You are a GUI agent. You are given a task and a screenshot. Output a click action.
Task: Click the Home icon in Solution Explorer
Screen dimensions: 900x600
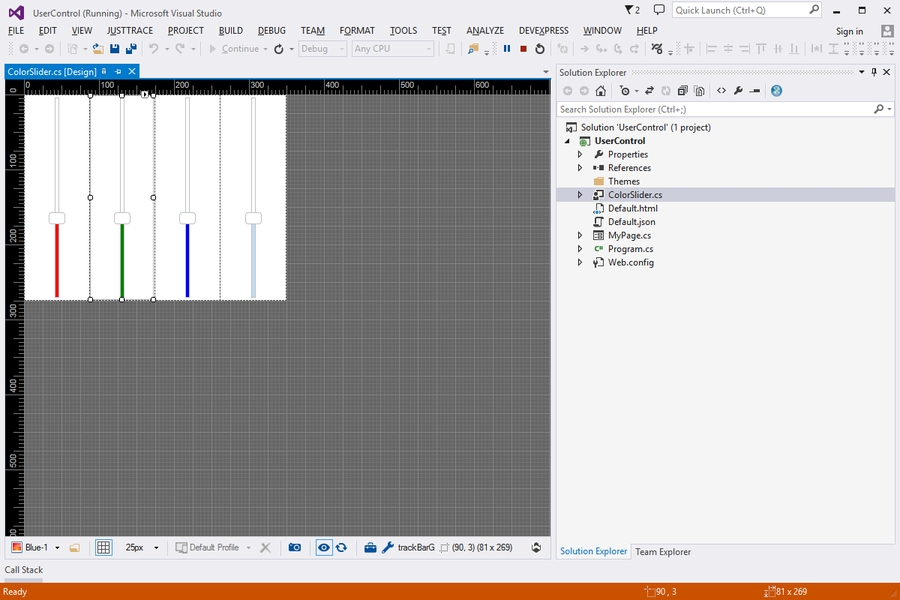(601, 91)
